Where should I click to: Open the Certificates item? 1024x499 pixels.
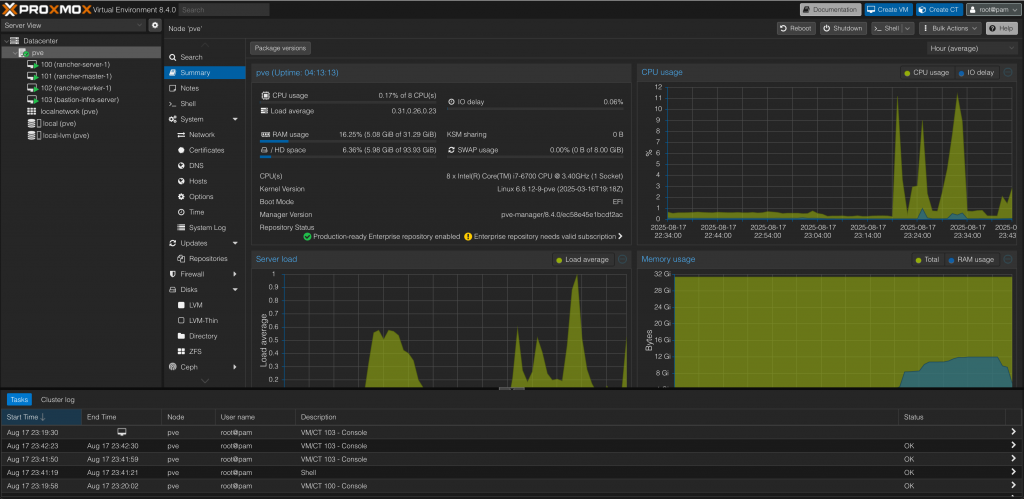coord(204,150)
